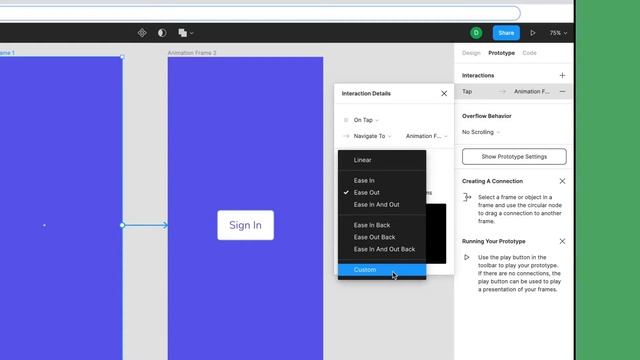Click the Mask contrast icon in toolbar
The image size is (640, 360).
click(x=162, y=33)
